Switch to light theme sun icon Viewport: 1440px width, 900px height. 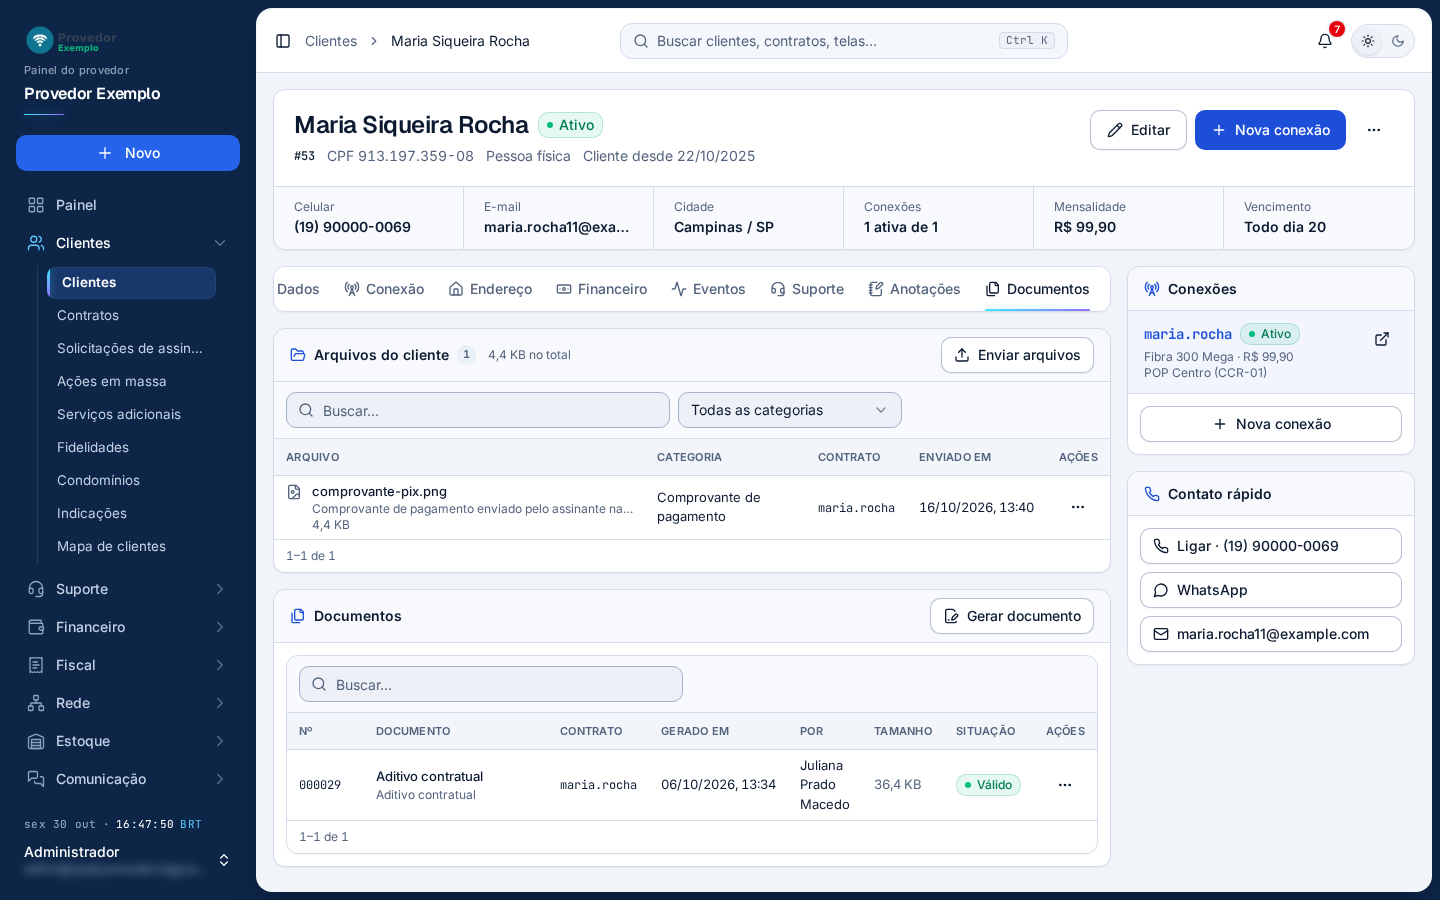(x=1368, y=41)
